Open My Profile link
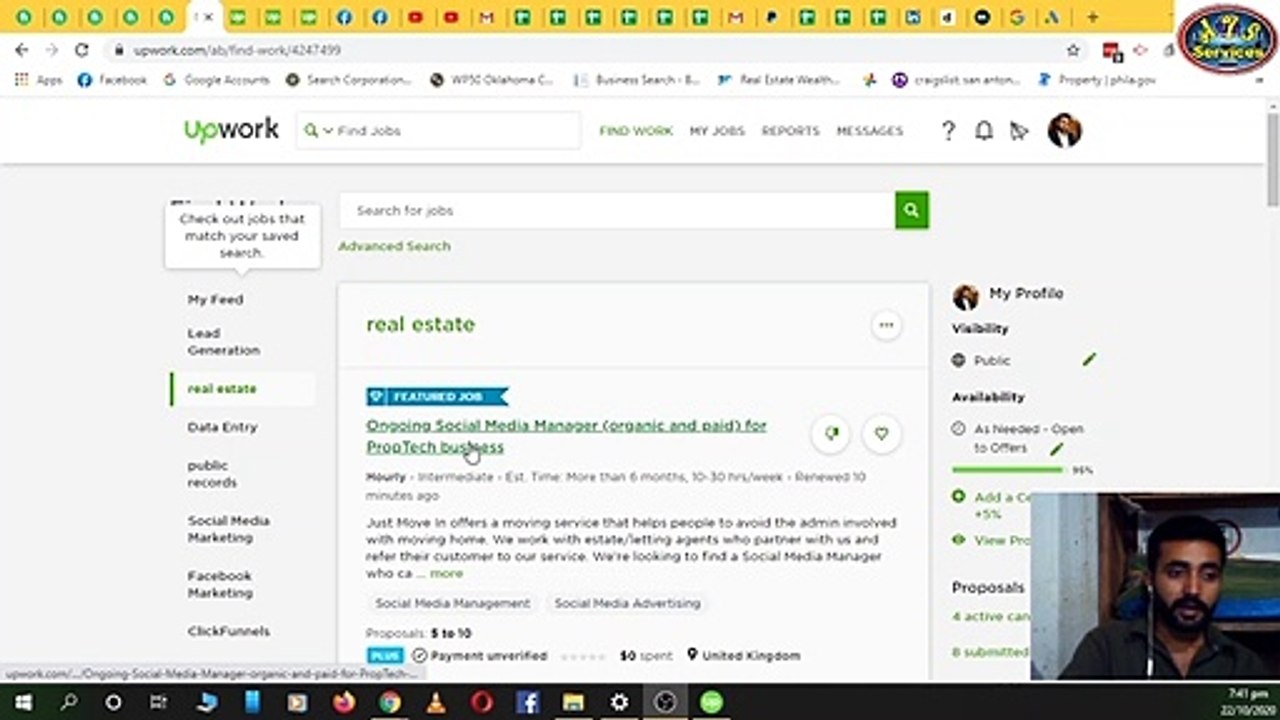The width and height of the screenshot is (1280, 720). [1026, 294]
